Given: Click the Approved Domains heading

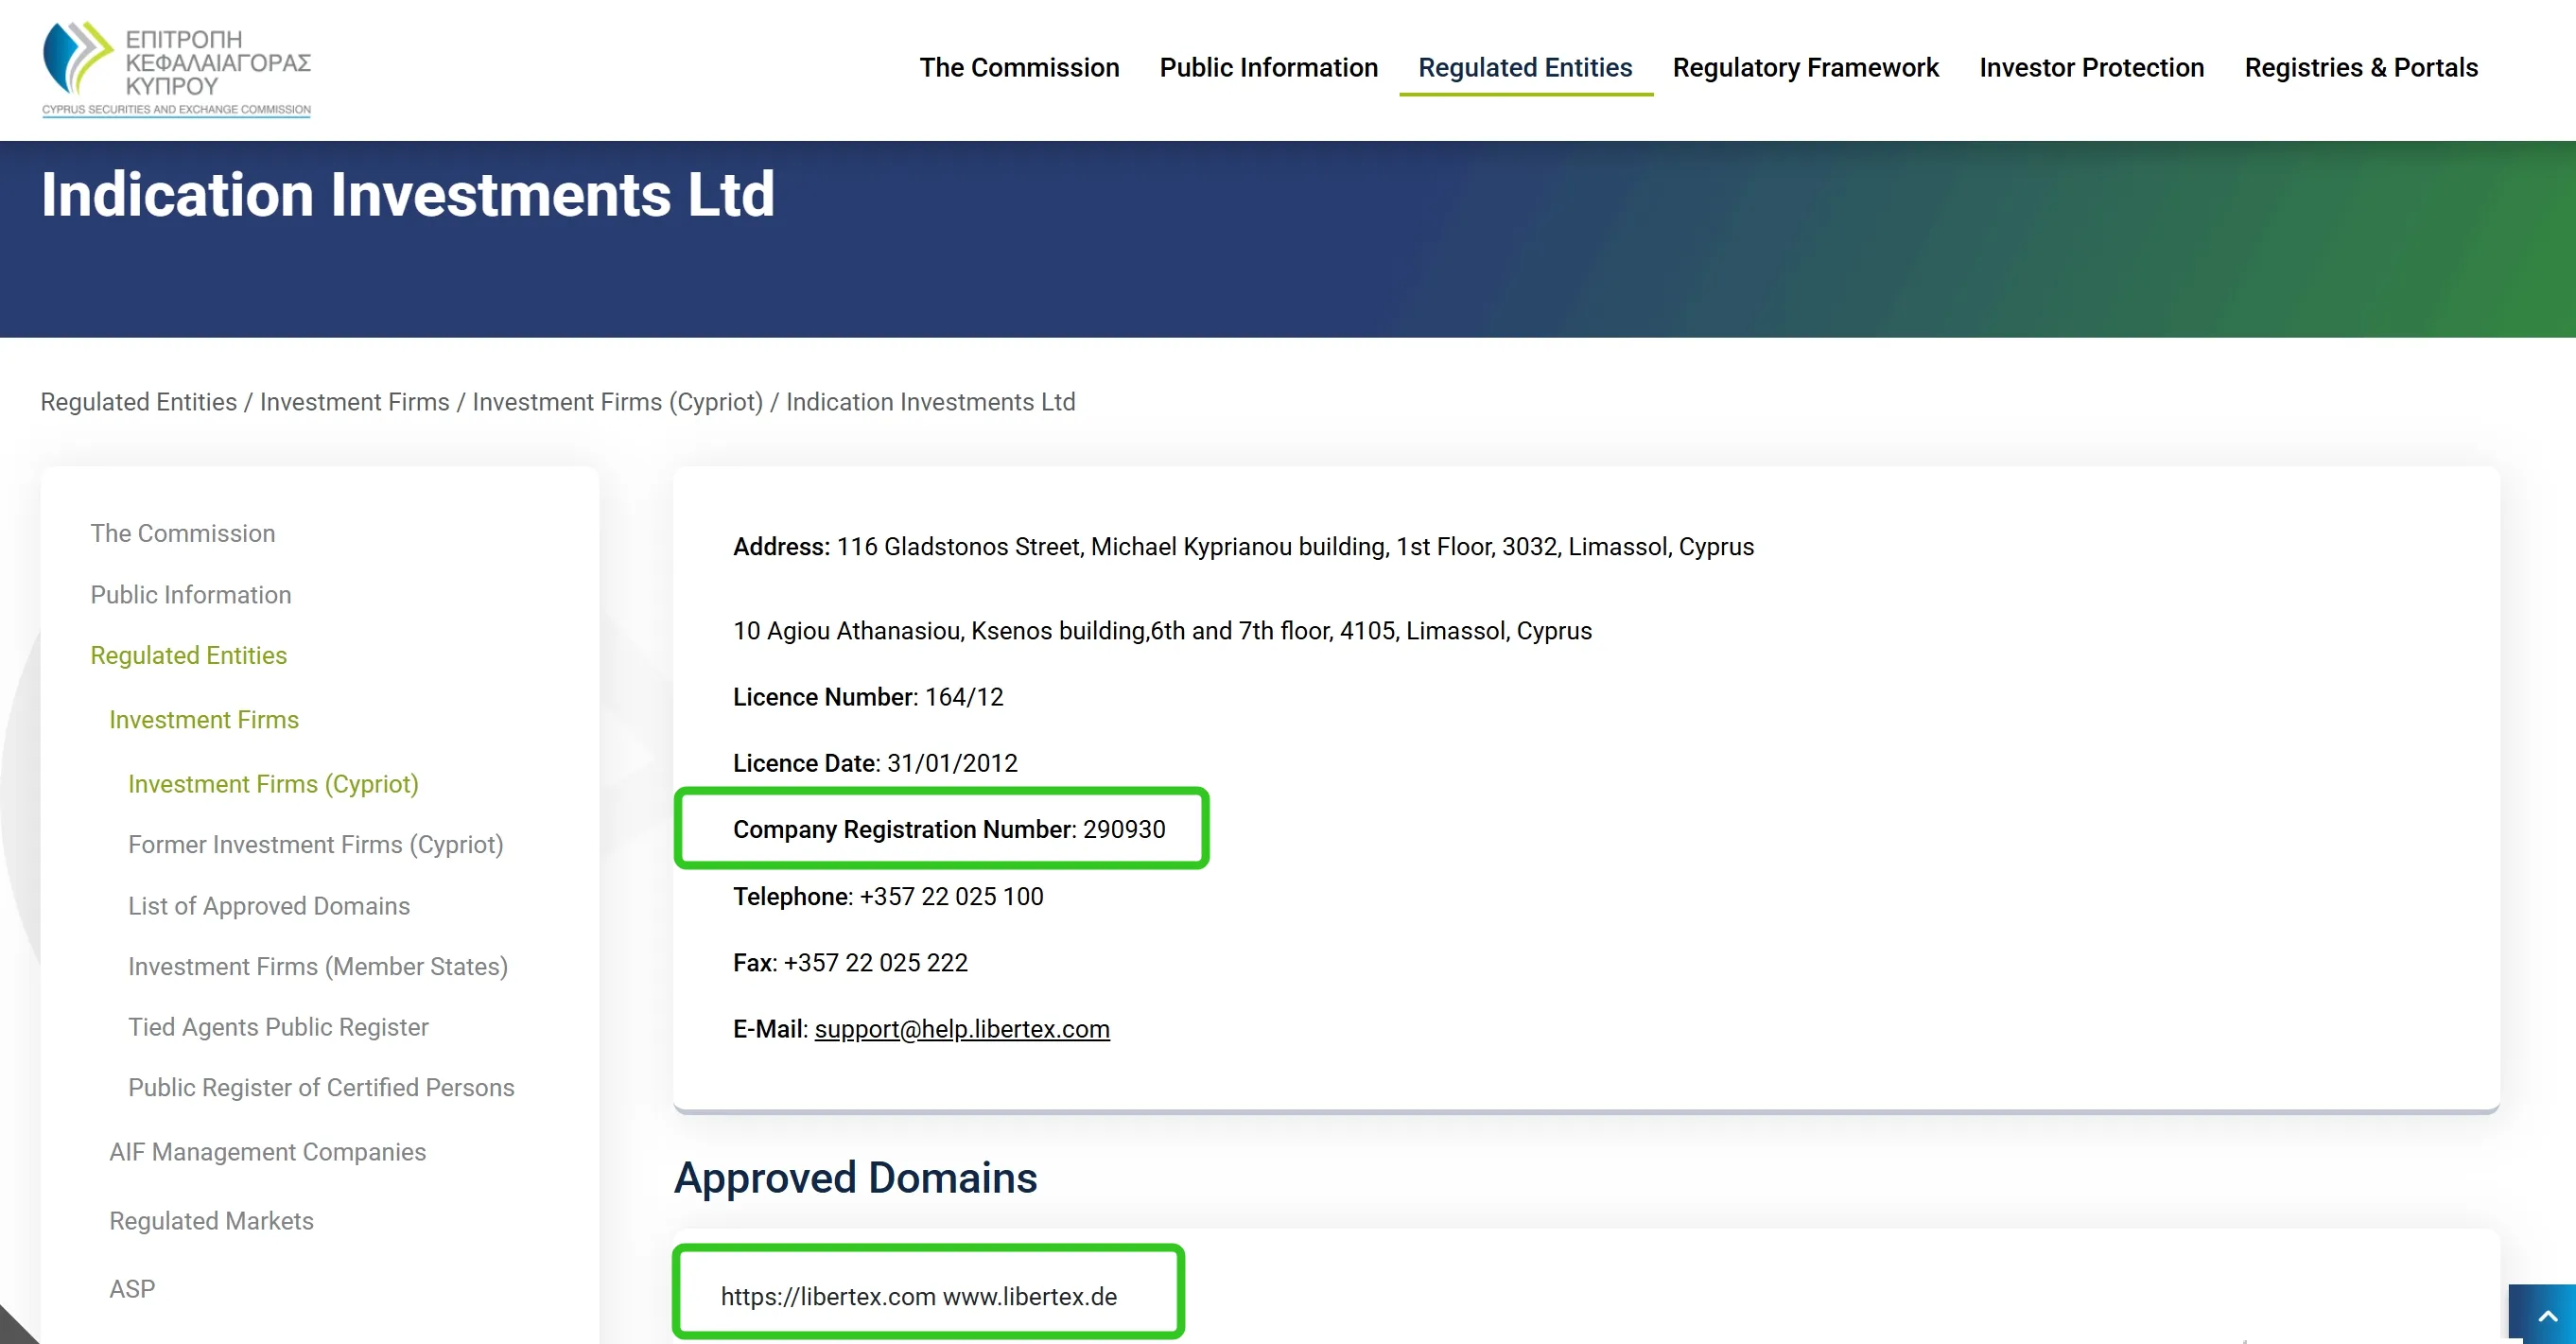Looking at the screenshot, I should 855,1178.
